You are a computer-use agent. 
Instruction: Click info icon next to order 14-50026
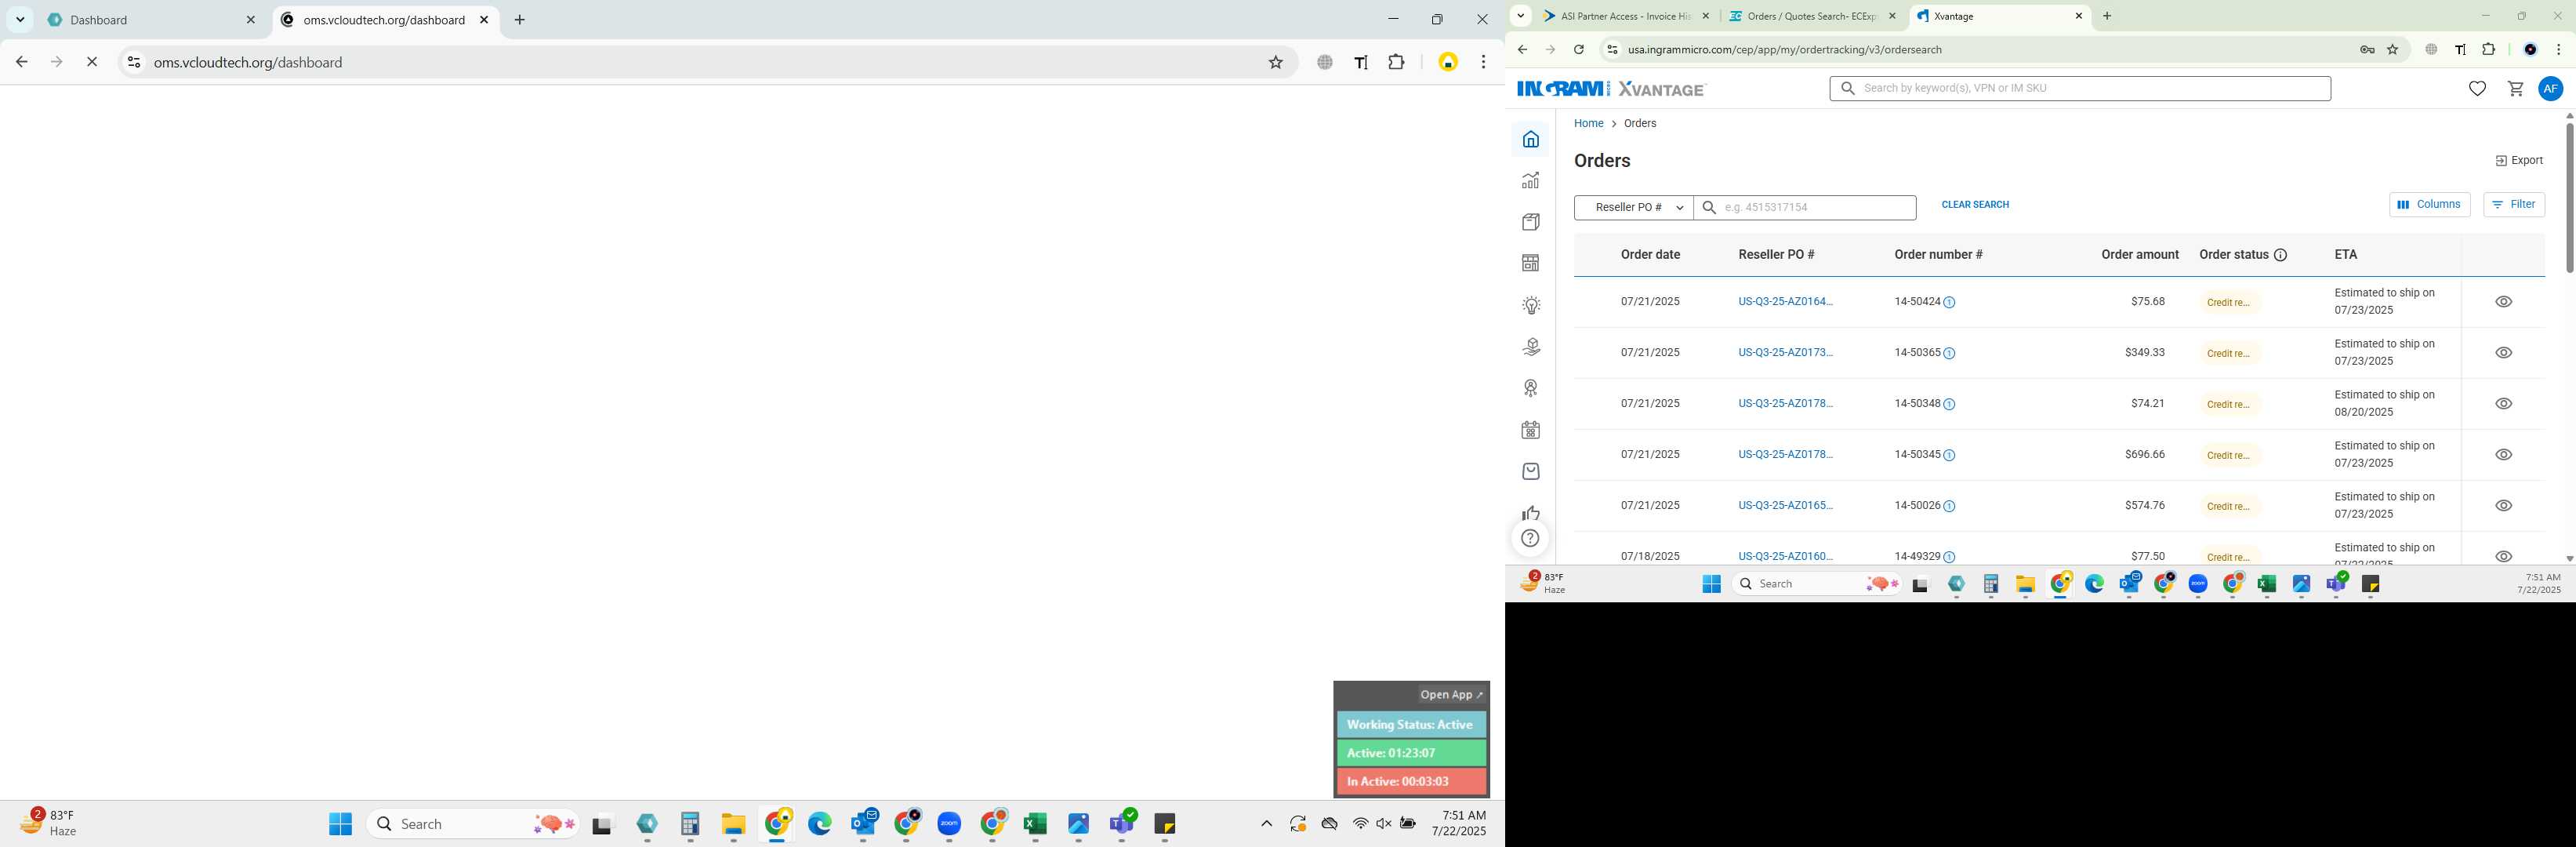1949,506
